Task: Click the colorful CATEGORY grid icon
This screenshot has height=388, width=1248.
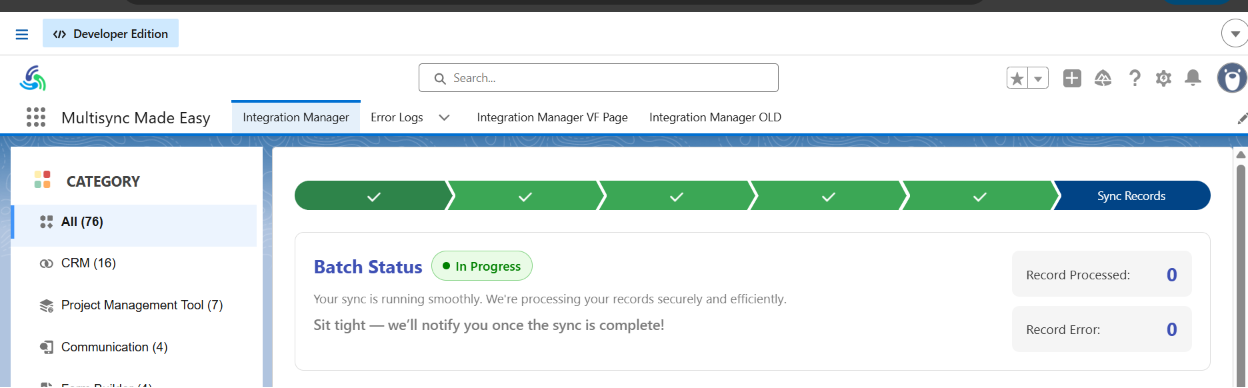Action: [42, 180]
